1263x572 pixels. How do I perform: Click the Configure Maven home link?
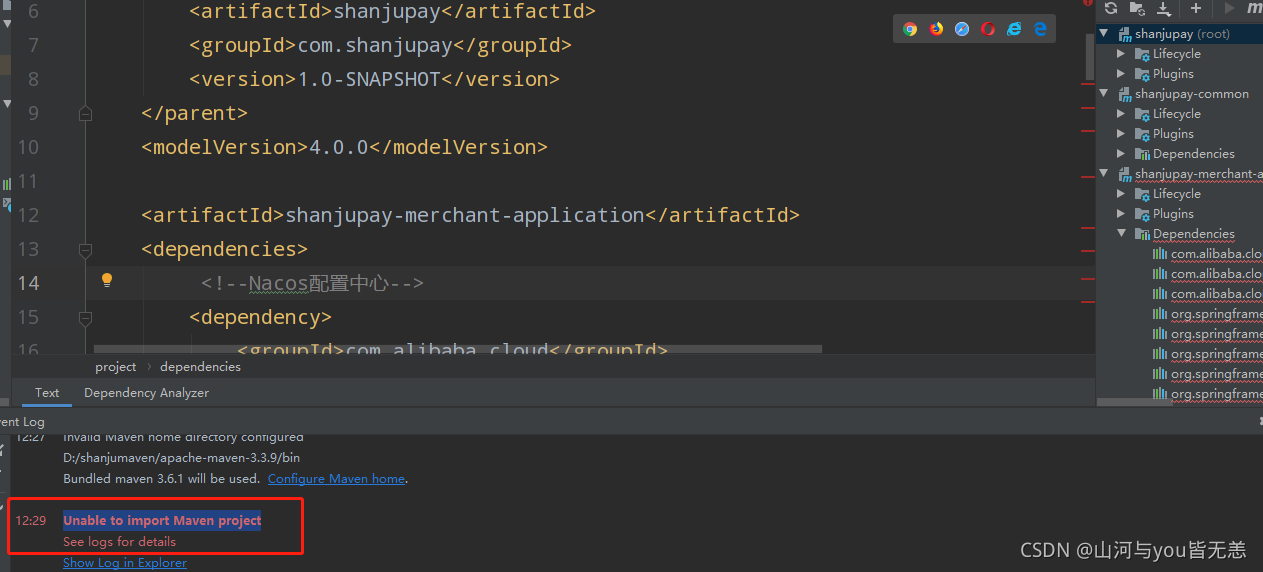click(336, 479)
